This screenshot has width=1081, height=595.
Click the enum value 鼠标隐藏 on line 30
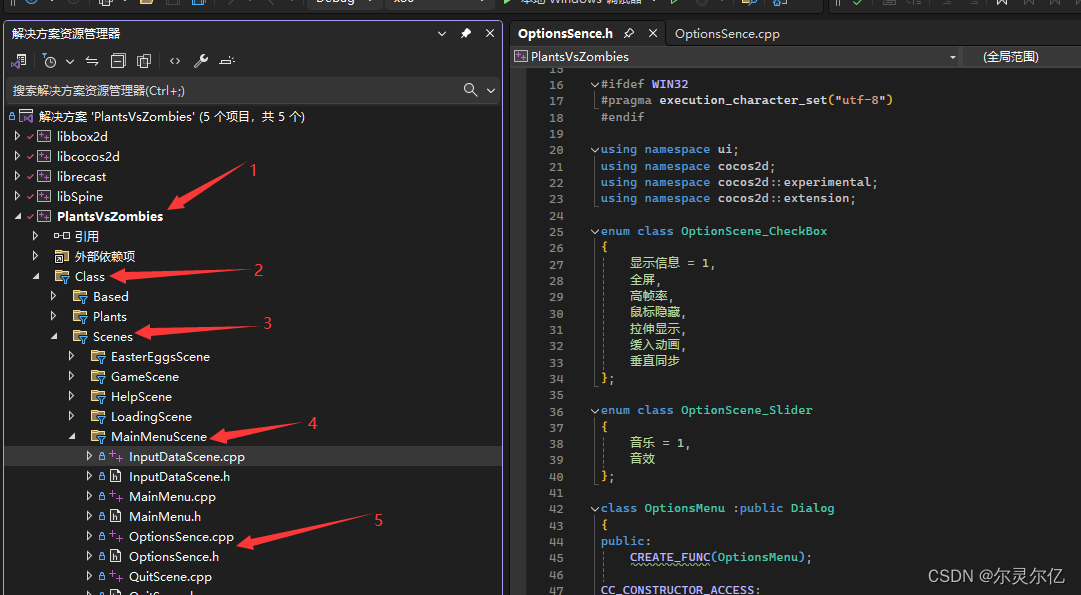click(654, 312)
